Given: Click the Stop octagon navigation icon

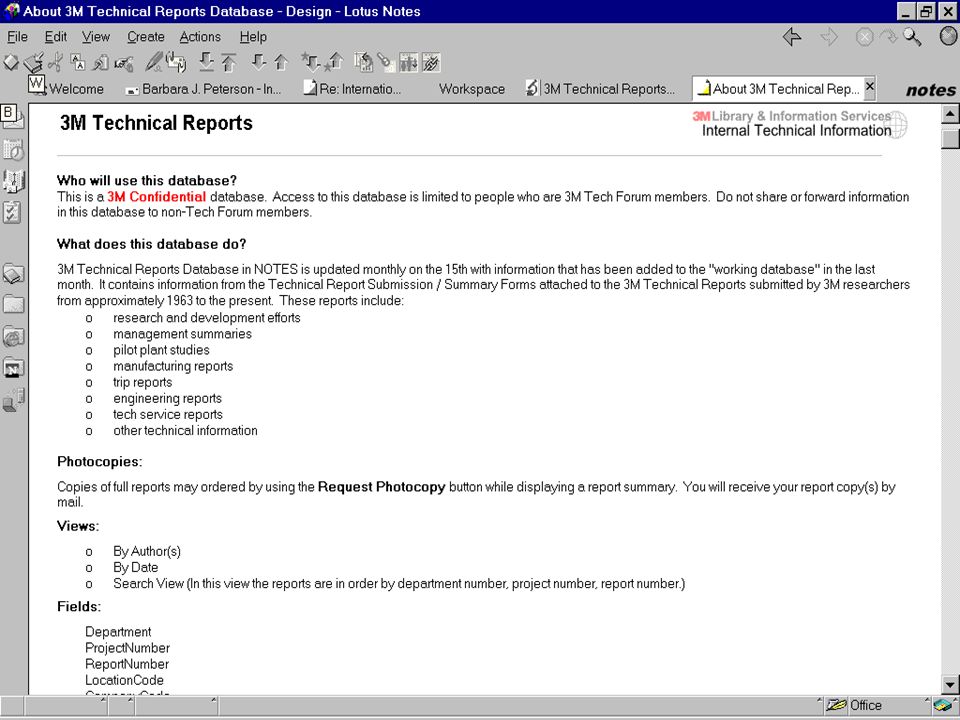Looking at the screenshot, I should pos(864,37).
